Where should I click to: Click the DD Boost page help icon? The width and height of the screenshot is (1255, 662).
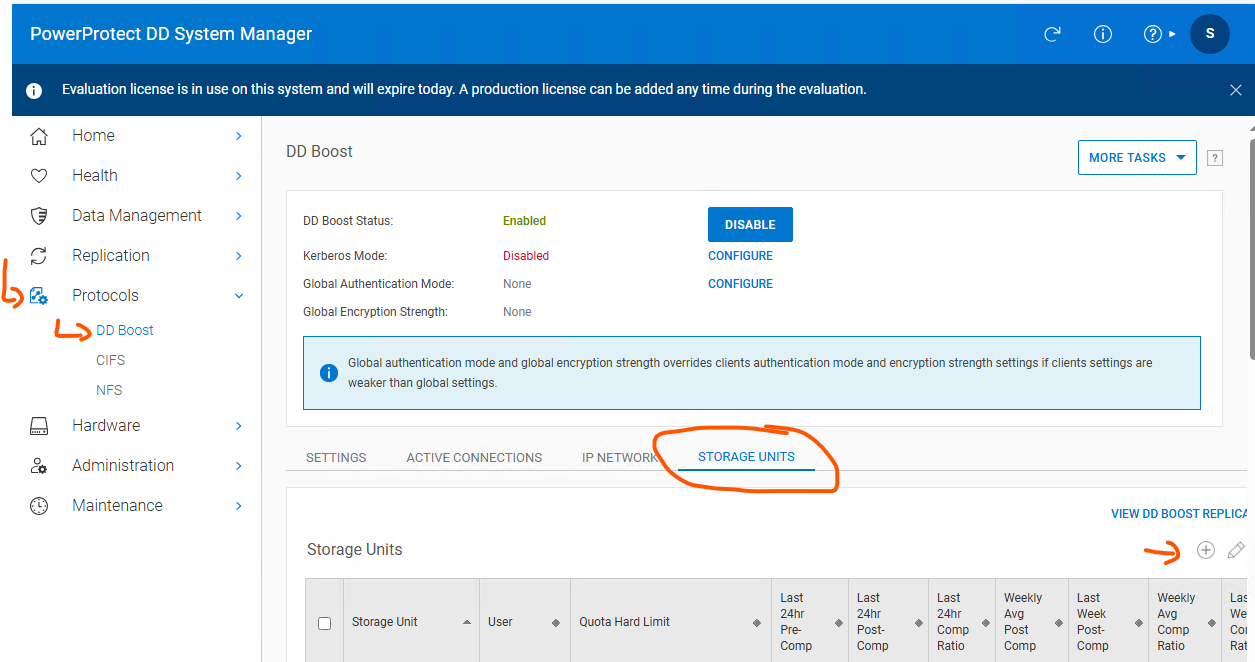[1215, 158]
